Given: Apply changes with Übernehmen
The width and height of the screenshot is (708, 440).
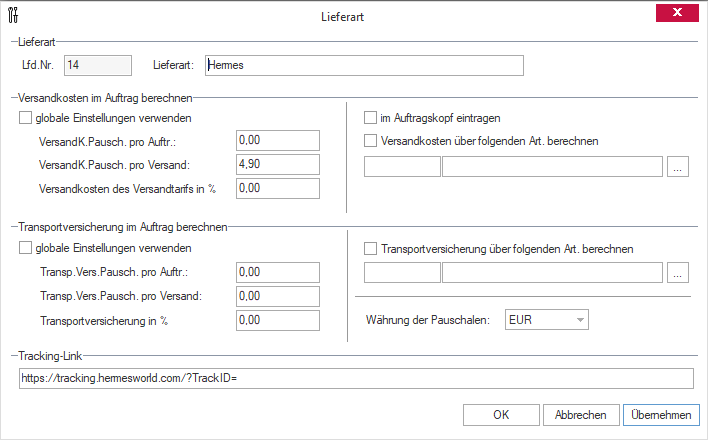Looking at the screenshot, I should (x=661, y=415).
